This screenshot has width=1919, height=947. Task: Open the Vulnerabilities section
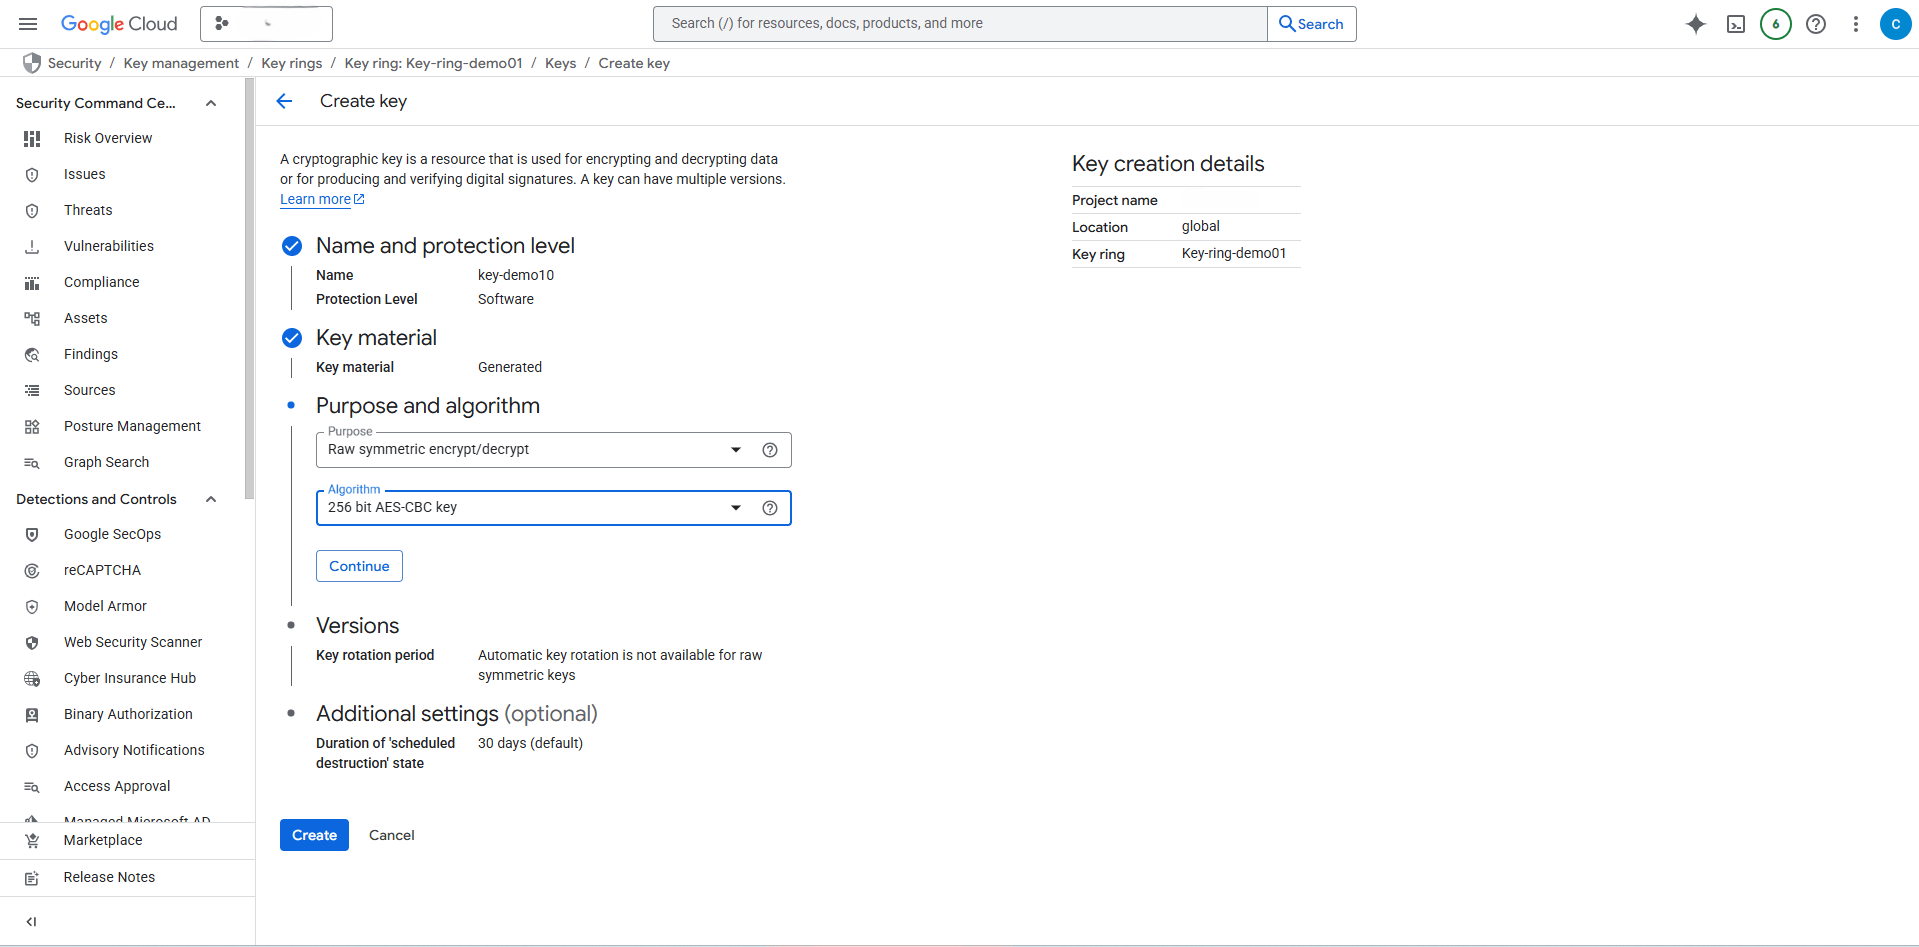(109, 246)
